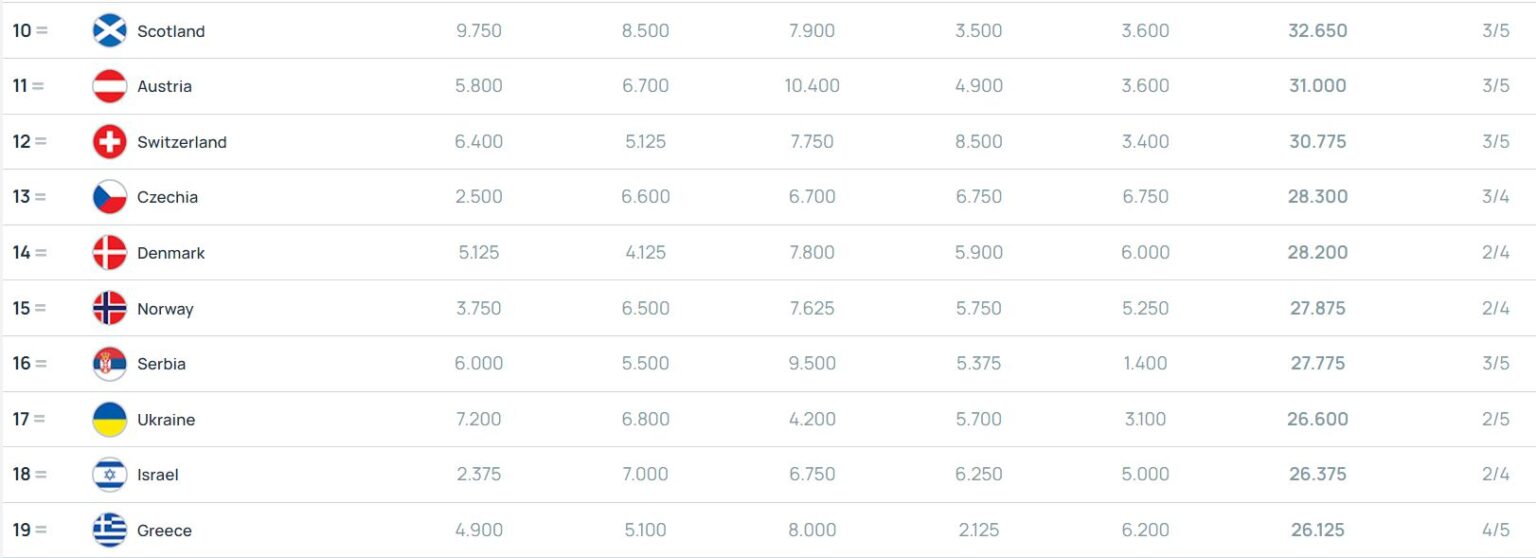The image size is (1536, 558).
Task: Open the Greece country name link
Action: point(164,530)
